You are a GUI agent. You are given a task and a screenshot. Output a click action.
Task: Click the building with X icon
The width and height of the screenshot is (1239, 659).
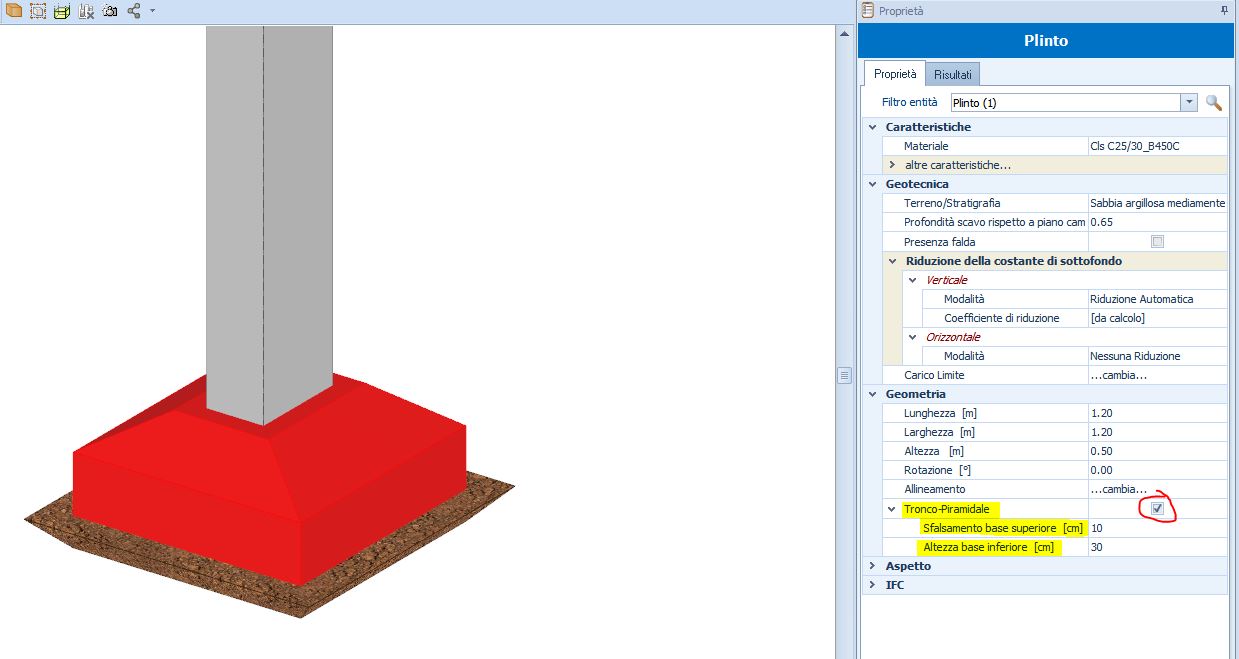click(x=86, y=11)
